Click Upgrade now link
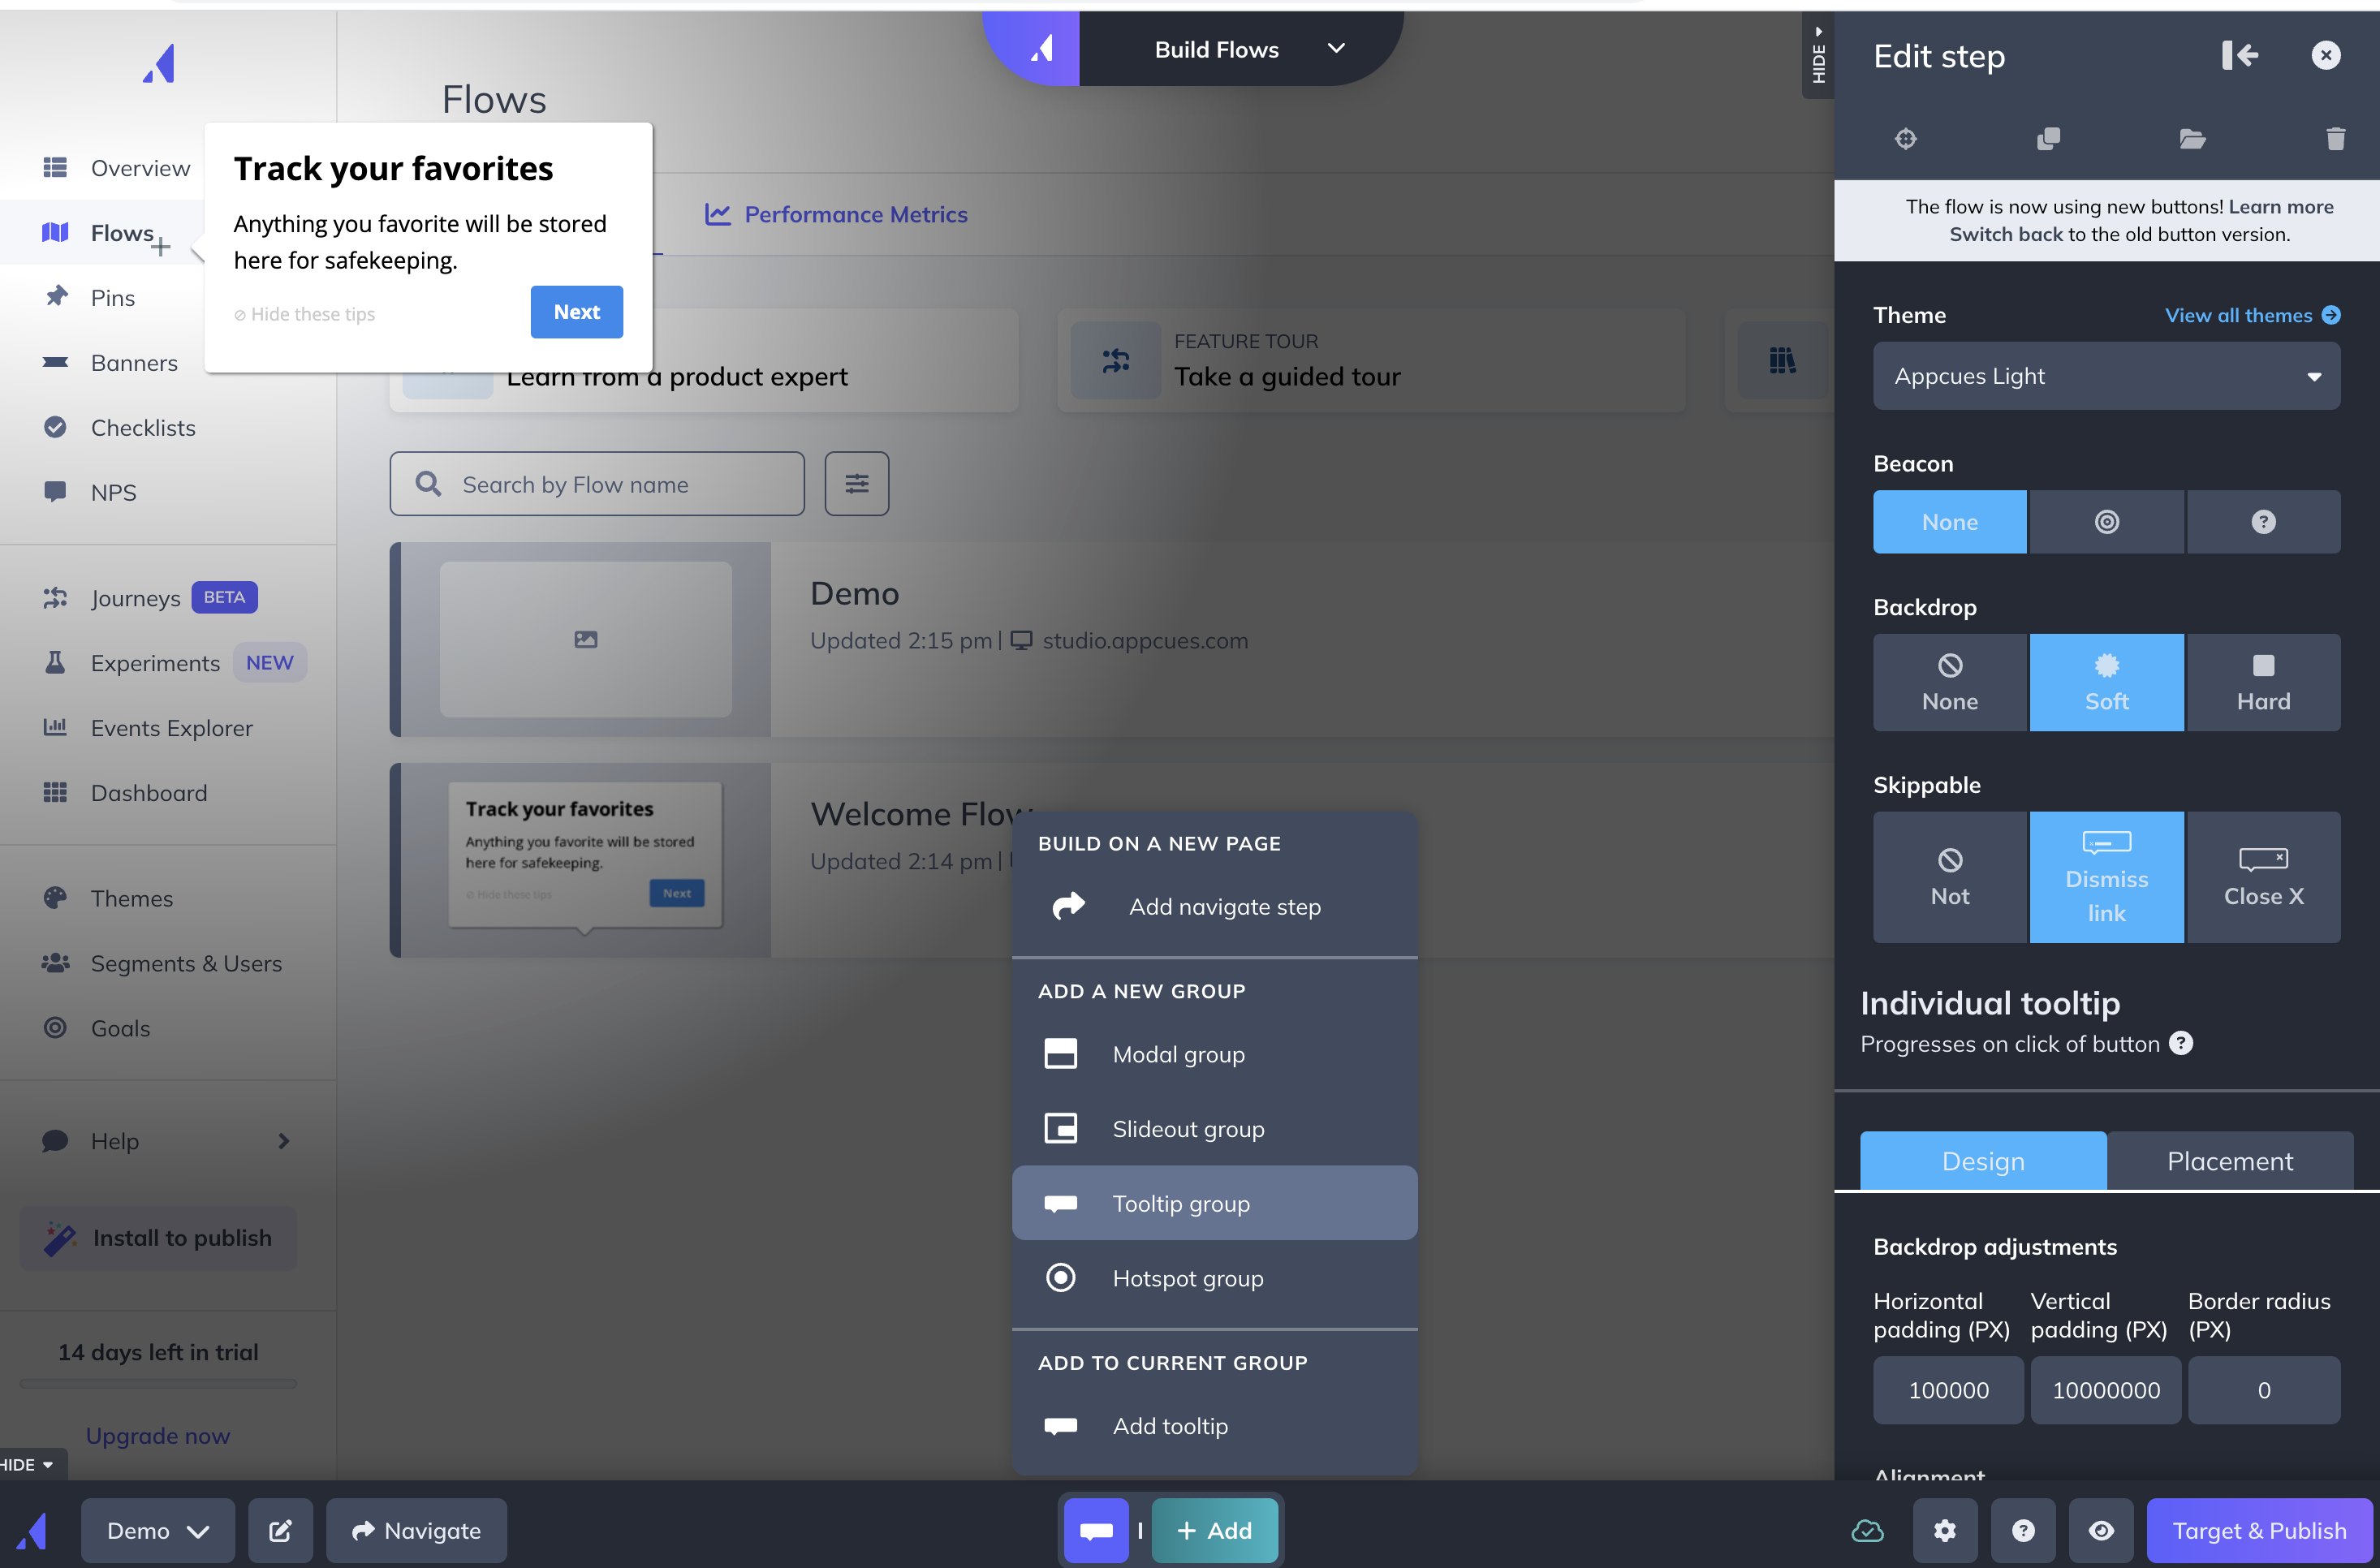This screenshot has height=1568, width=2380. coord(158,1436)
